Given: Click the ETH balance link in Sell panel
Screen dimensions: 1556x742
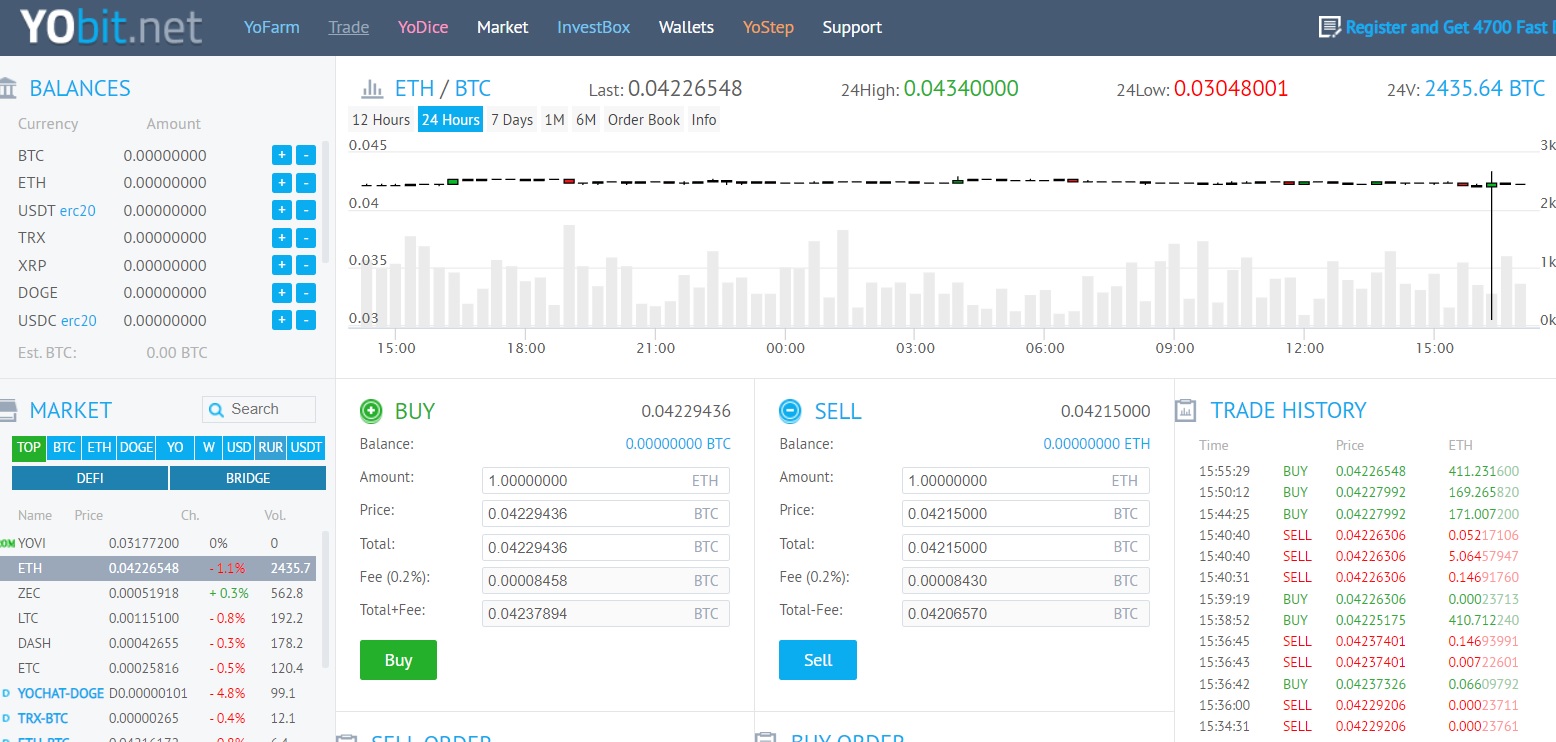Looking at the screenshot, I should (x=1097, y=444).
